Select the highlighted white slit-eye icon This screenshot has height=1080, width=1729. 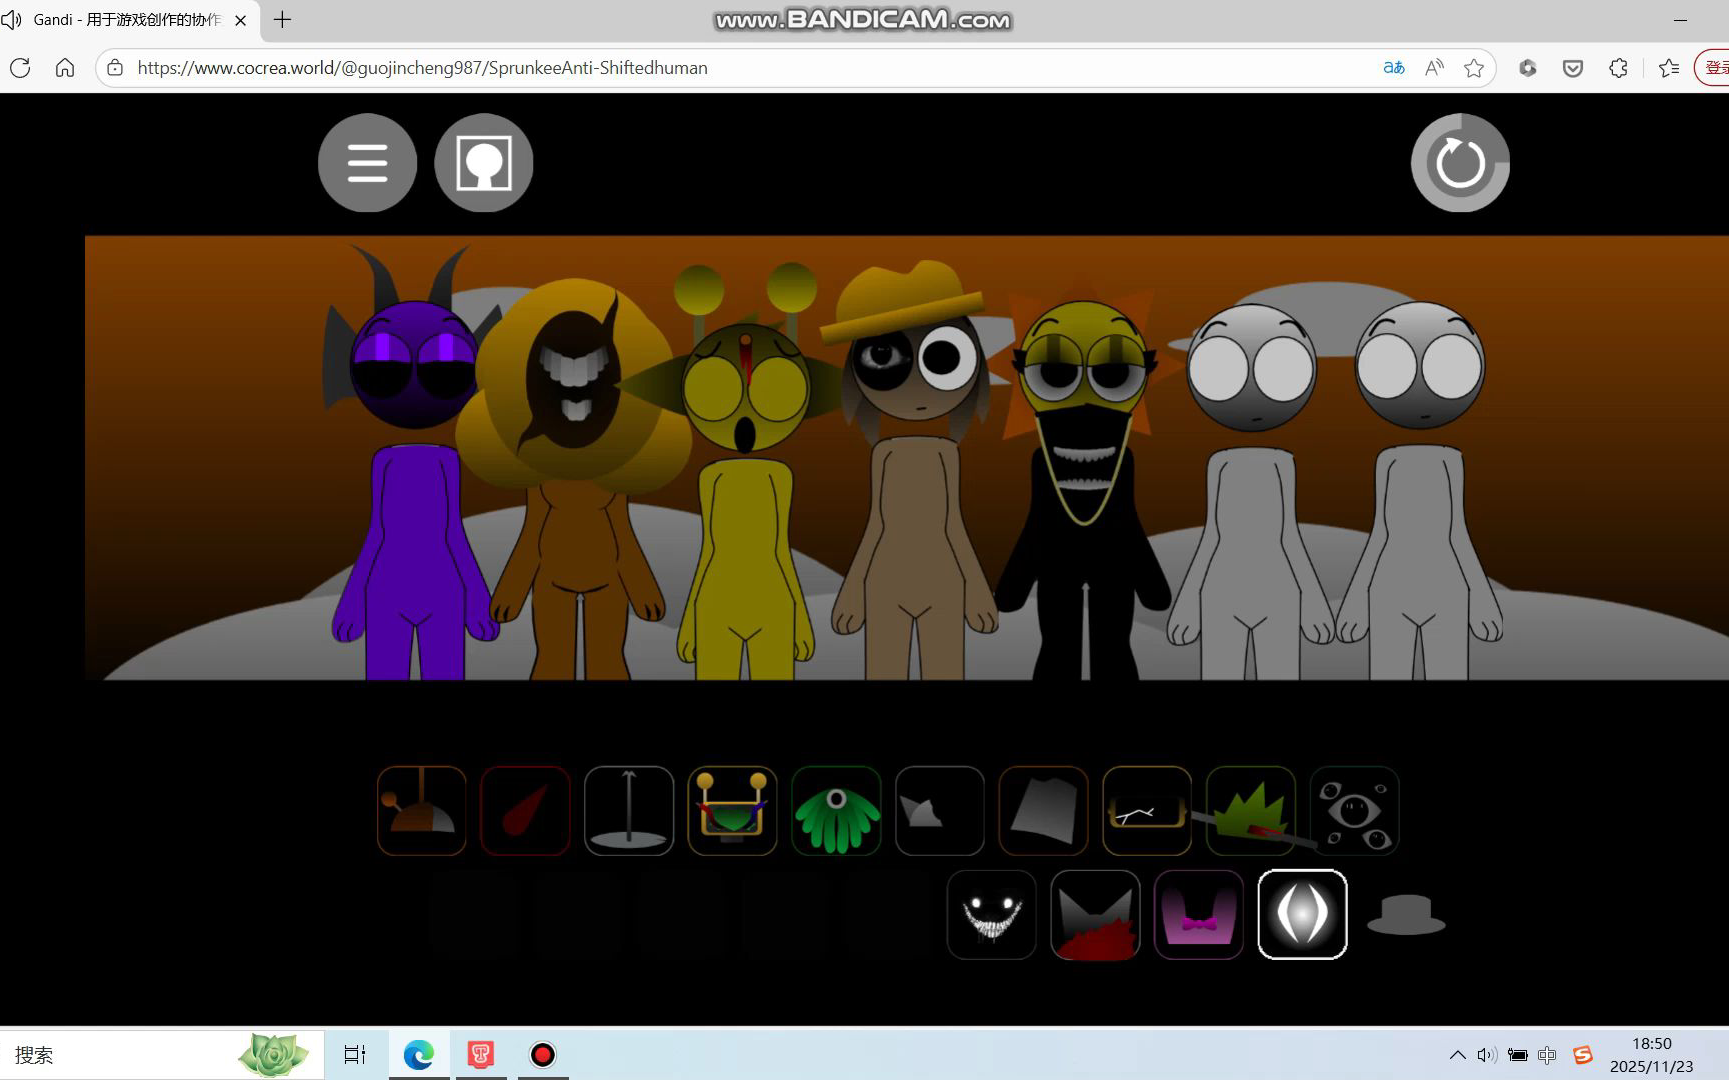coord(1302,915)
